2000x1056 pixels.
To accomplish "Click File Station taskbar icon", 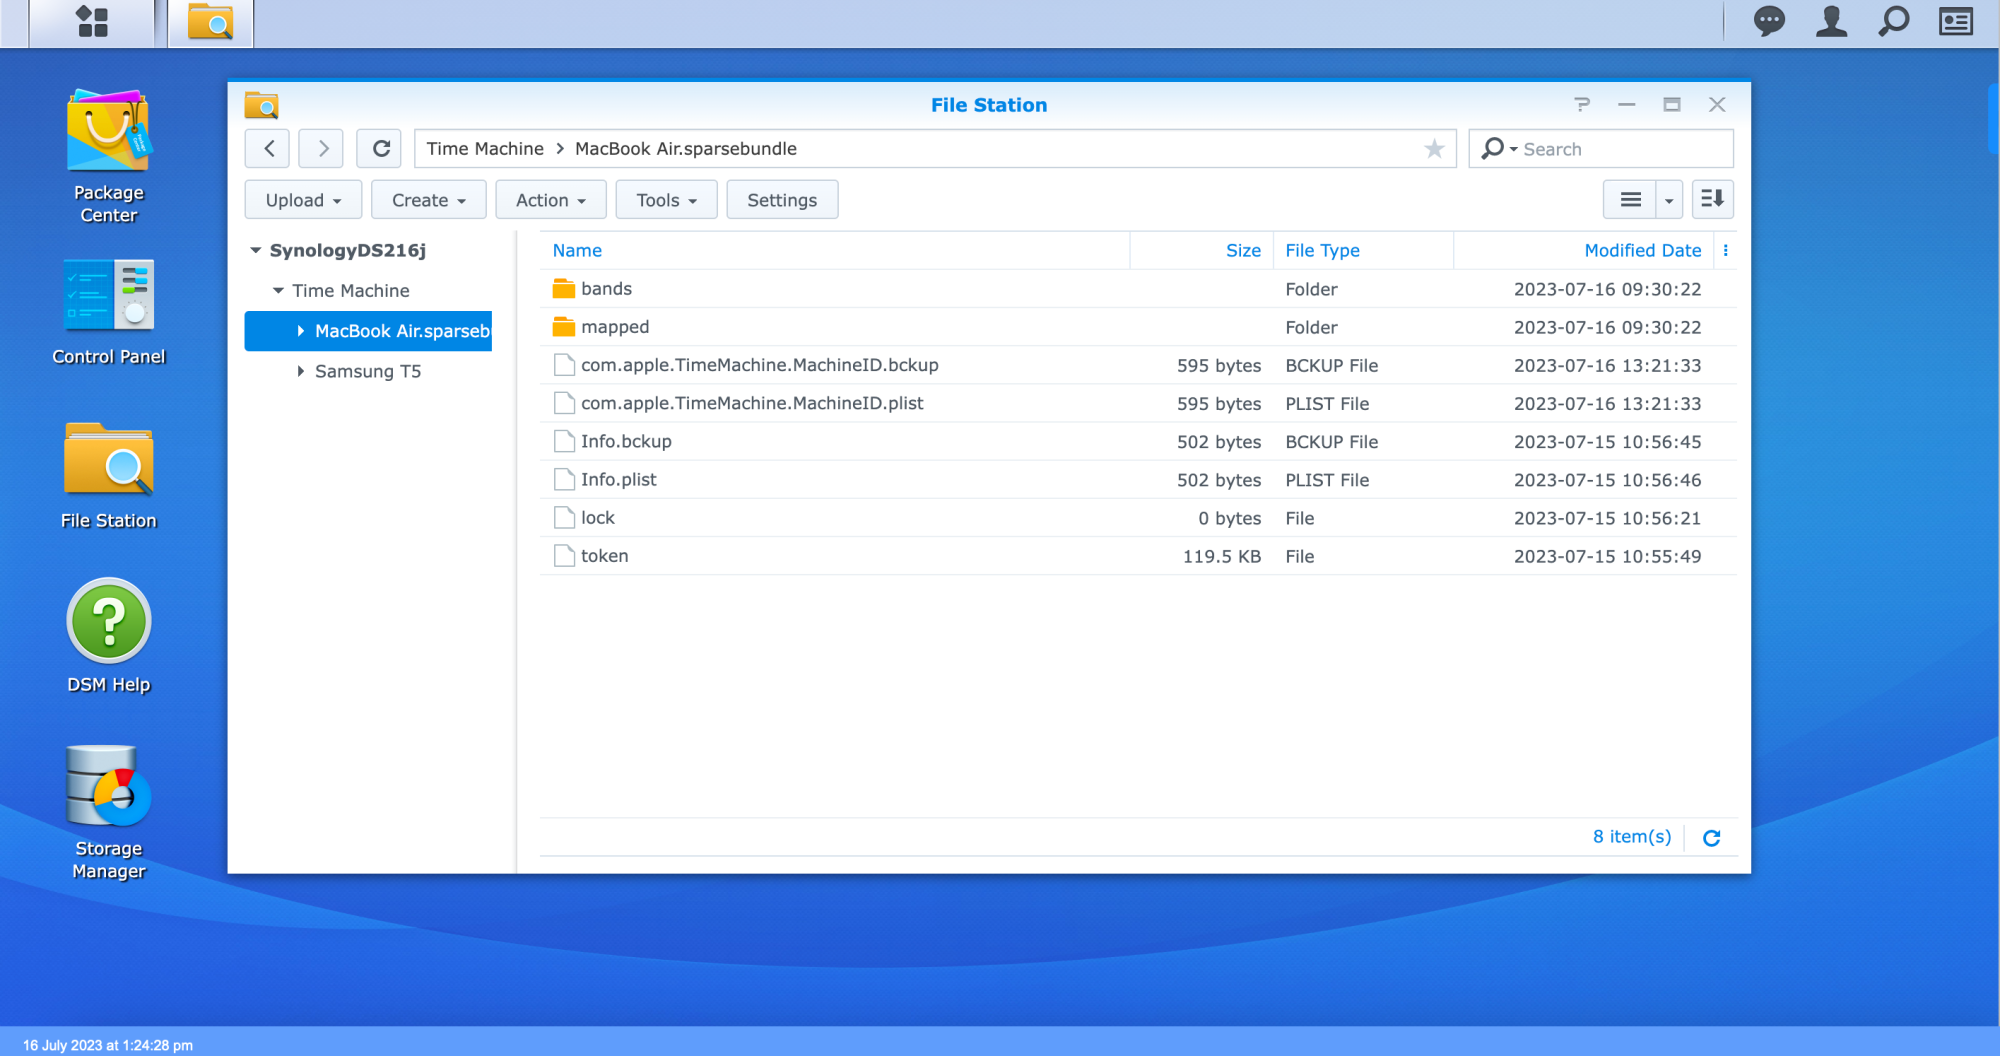I will coord(210,22).
